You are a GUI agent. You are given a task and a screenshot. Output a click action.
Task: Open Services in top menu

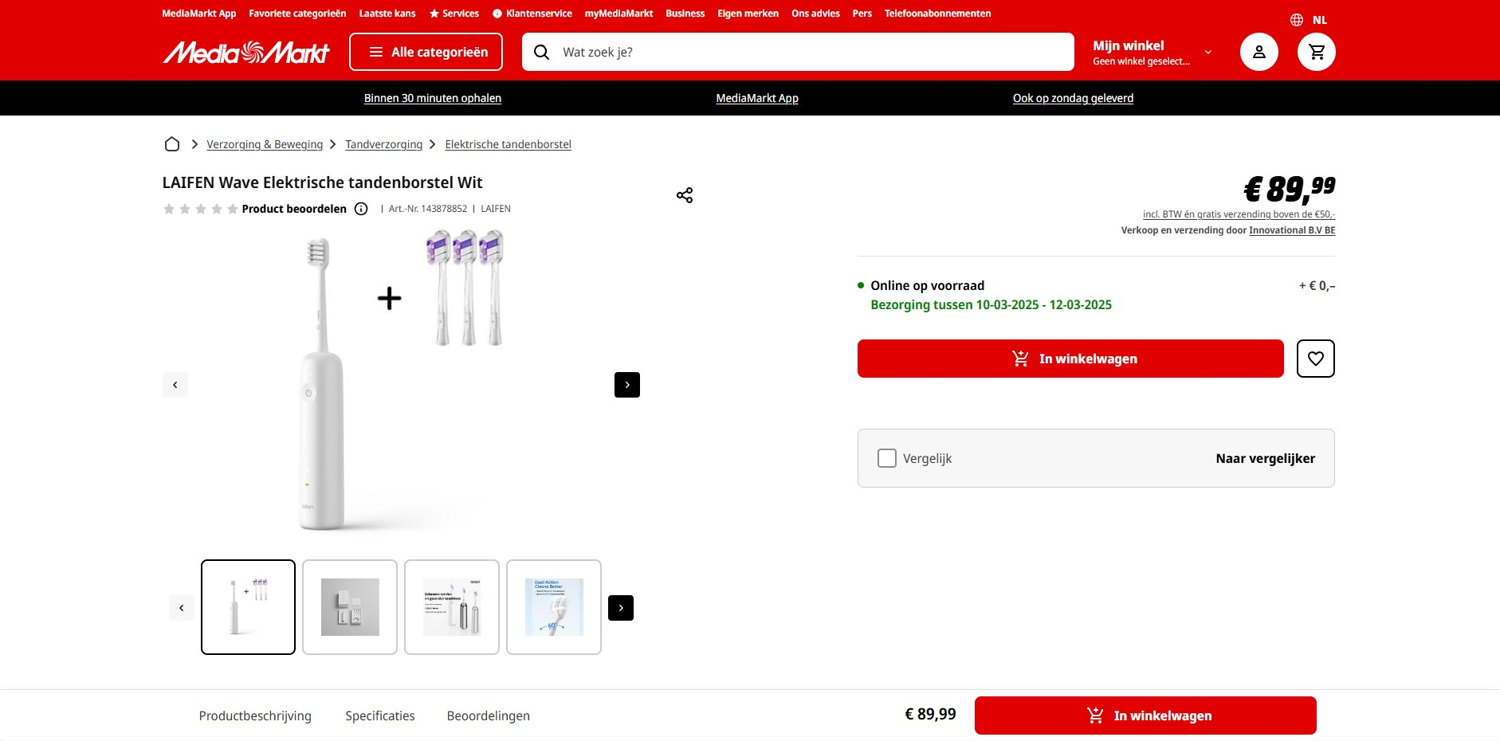pyautogui.click(x=454, y=14)
